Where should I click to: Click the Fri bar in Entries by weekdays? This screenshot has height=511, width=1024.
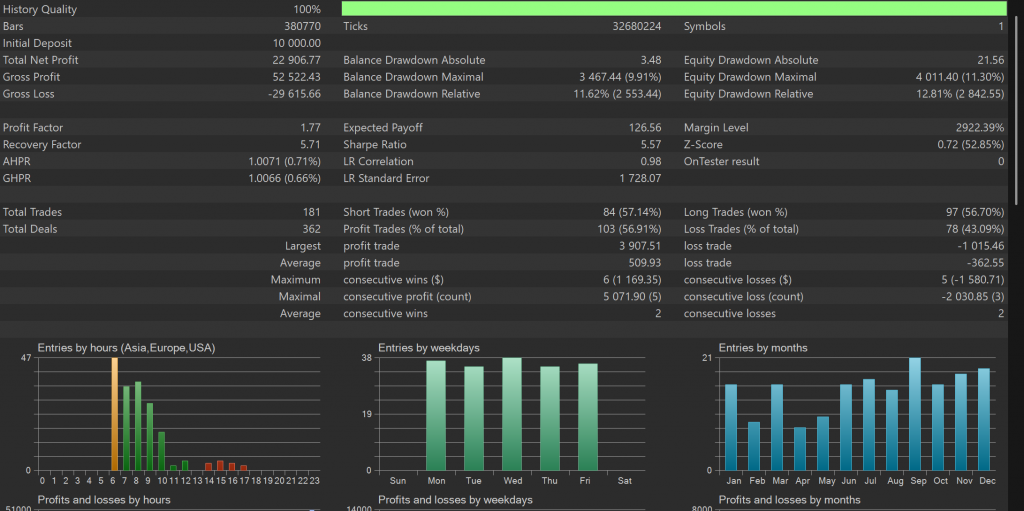587,416
